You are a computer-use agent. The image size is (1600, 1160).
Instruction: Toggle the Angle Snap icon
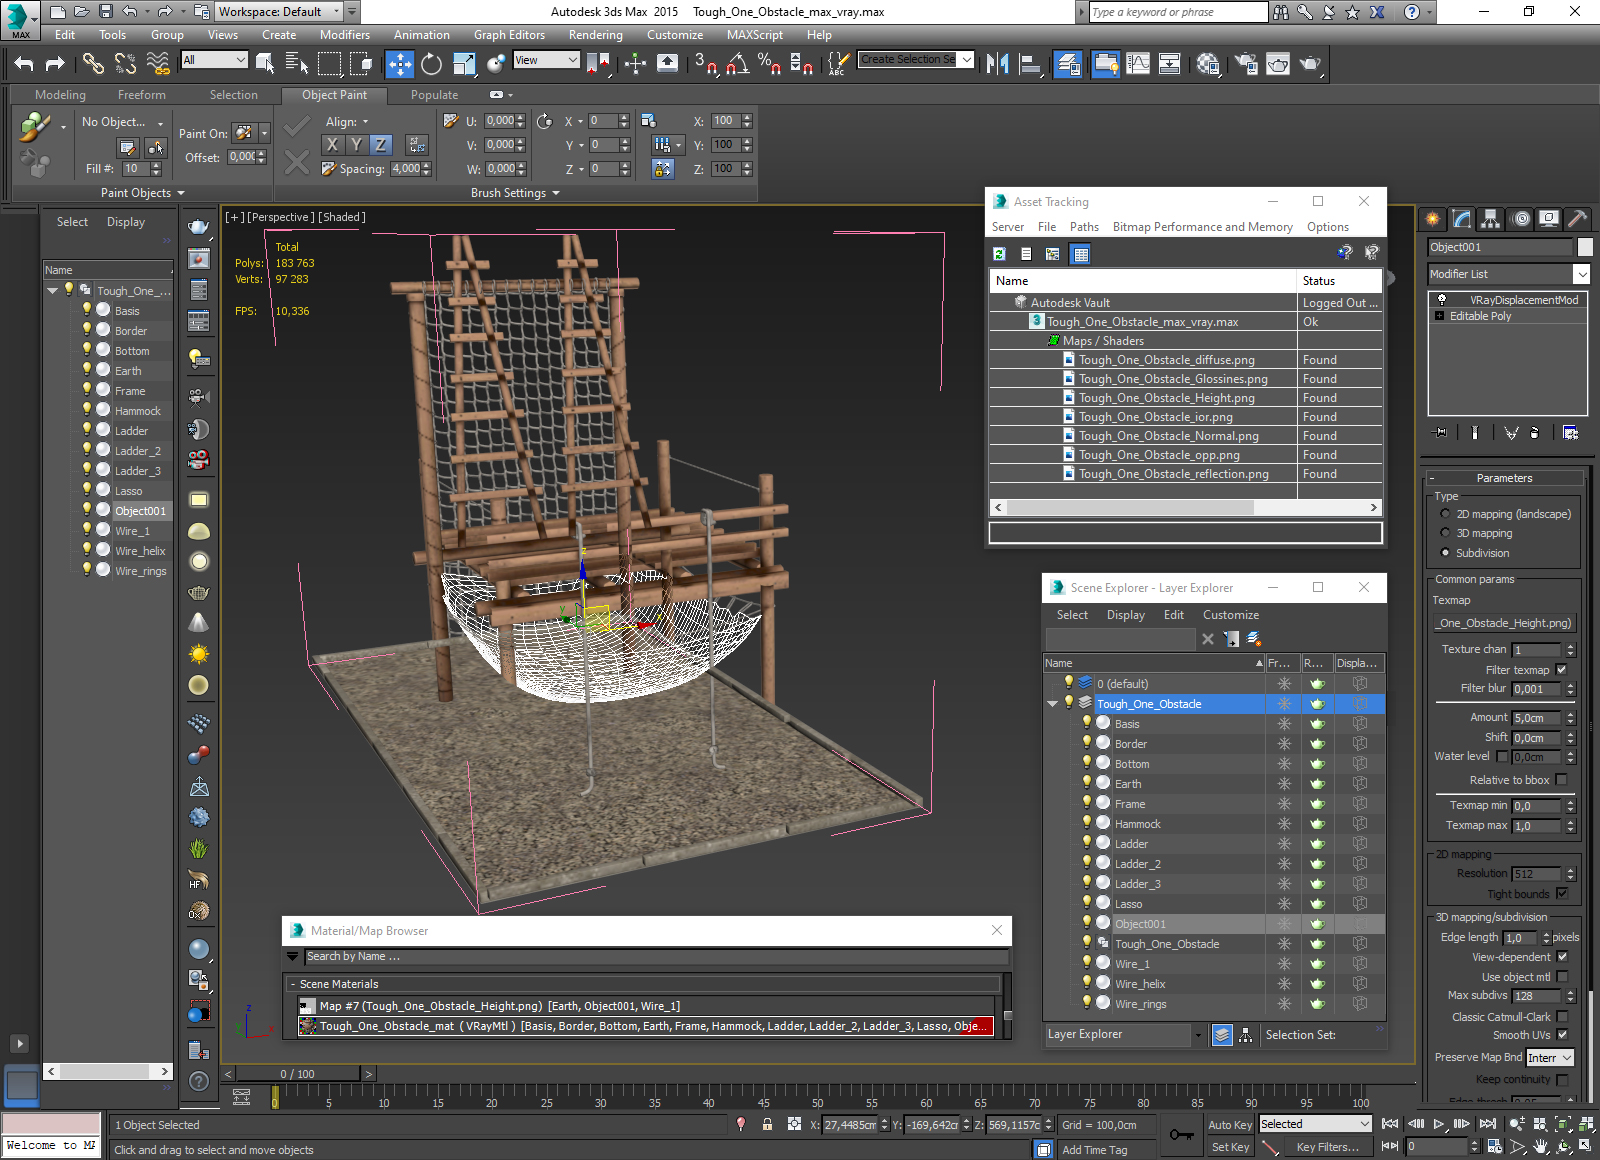[738, 64]
